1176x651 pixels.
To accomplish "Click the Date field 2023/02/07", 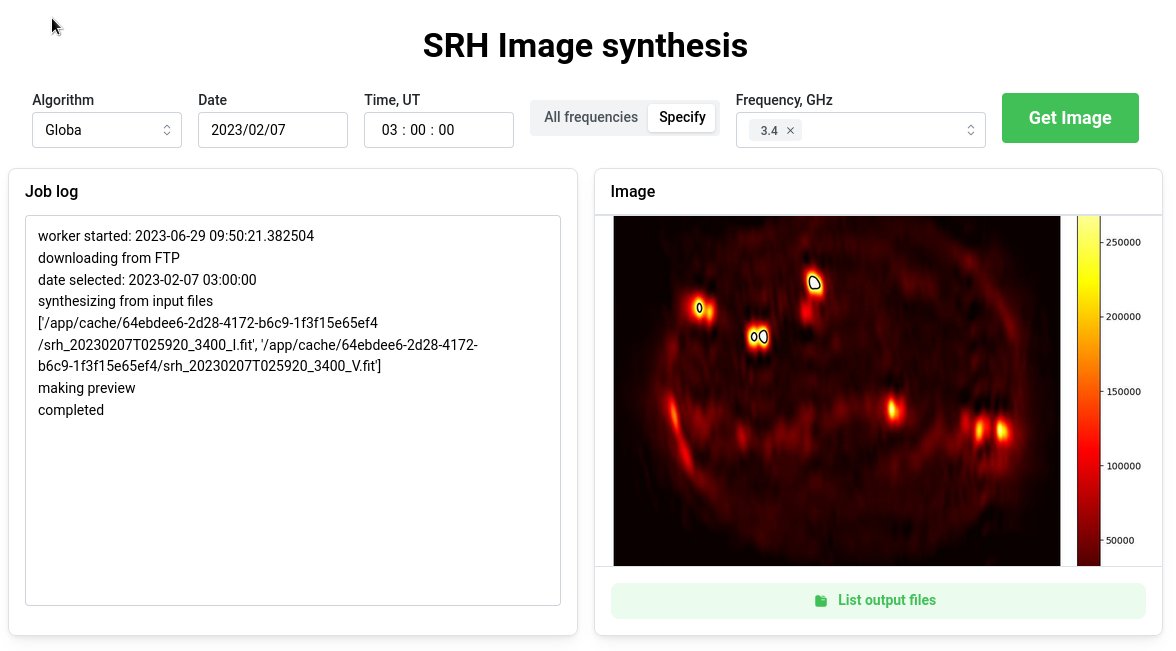I will point(272,130).
